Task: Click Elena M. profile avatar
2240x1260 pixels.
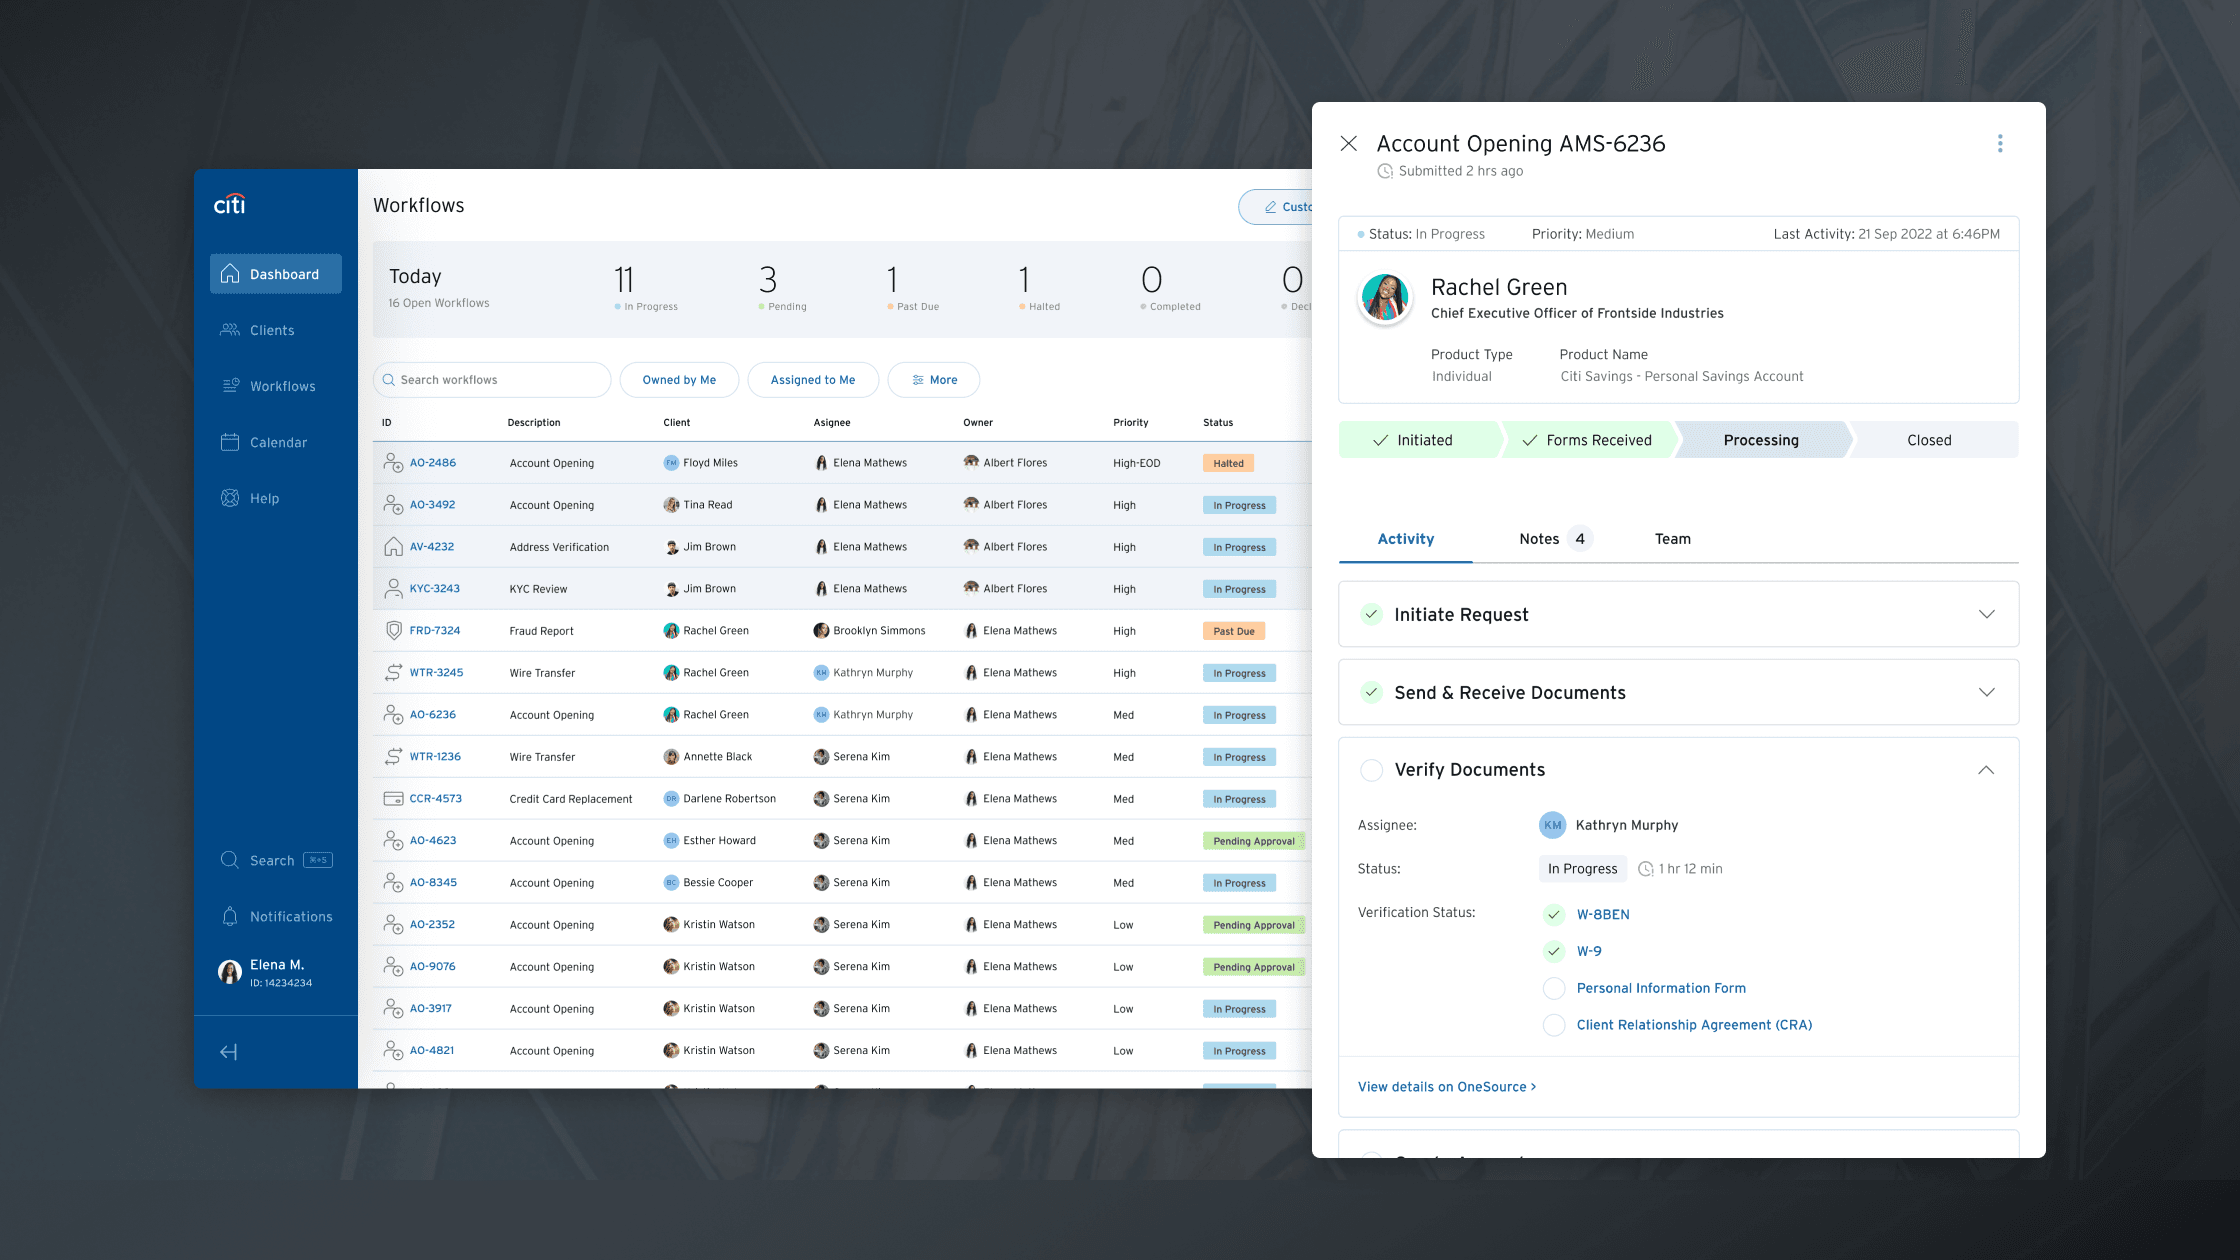Action: pyautogui.click(x=230, y=972)
